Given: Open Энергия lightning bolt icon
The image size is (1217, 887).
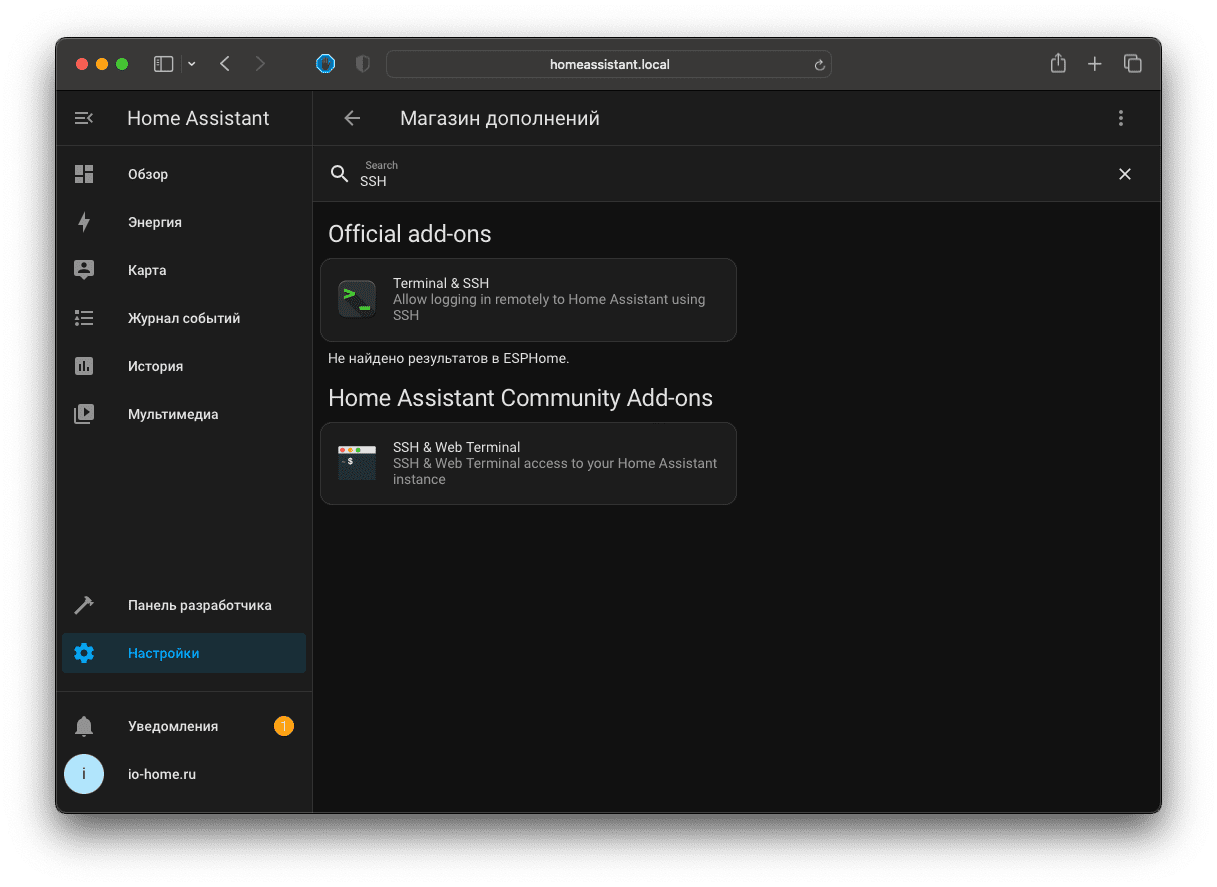Looking at the screenshot, I should 84,222.
